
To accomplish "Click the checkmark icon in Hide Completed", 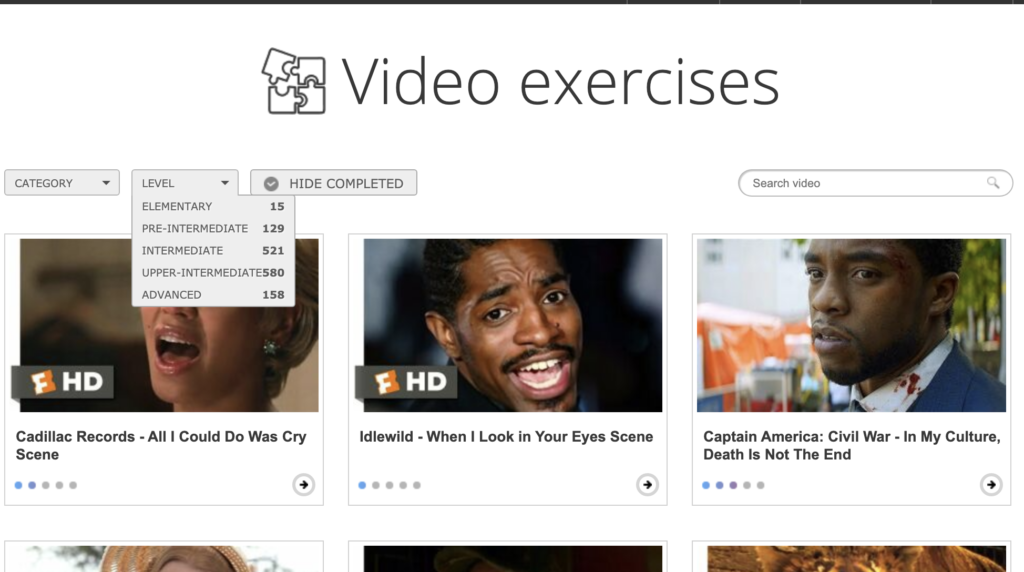I will 271,183.
